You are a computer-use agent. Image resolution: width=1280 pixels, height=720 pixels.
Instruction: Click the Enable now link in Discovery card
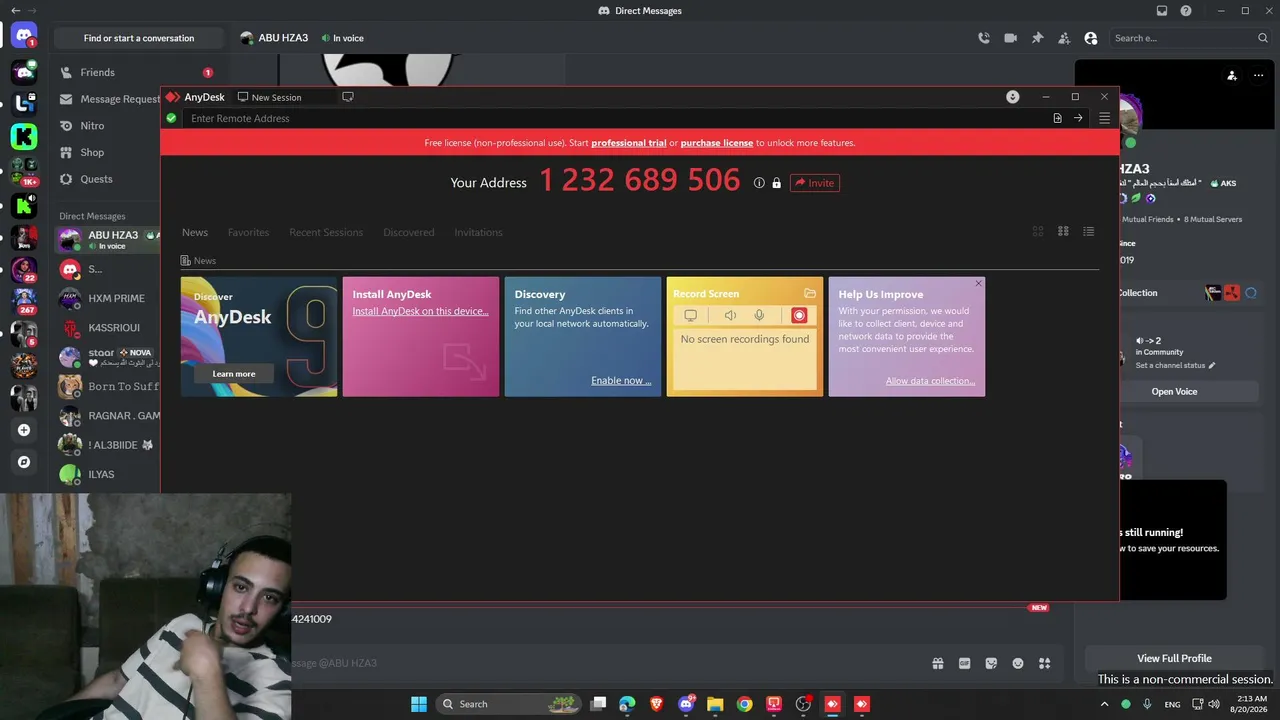point(621,380)
